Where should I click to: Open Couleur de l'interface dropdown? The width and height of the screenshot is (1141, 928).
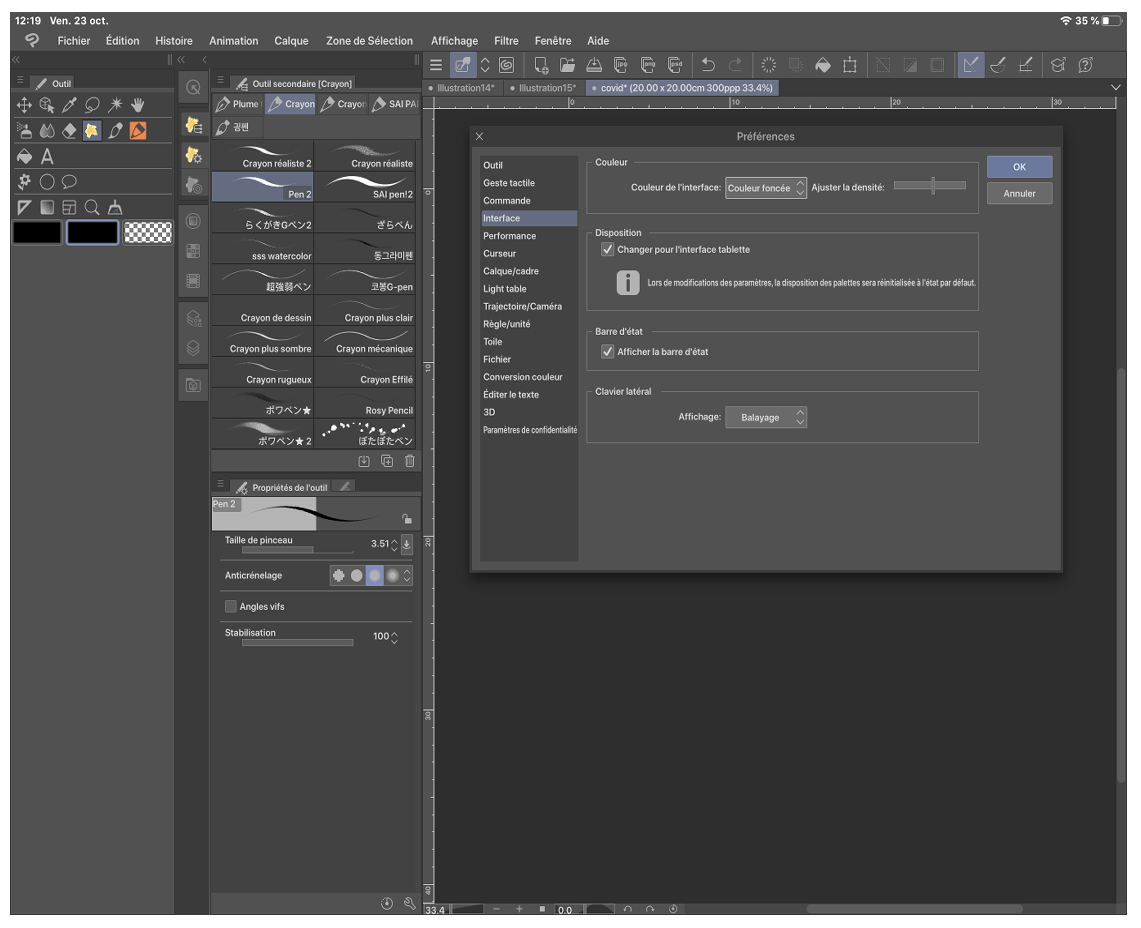[x=765, y=188]
